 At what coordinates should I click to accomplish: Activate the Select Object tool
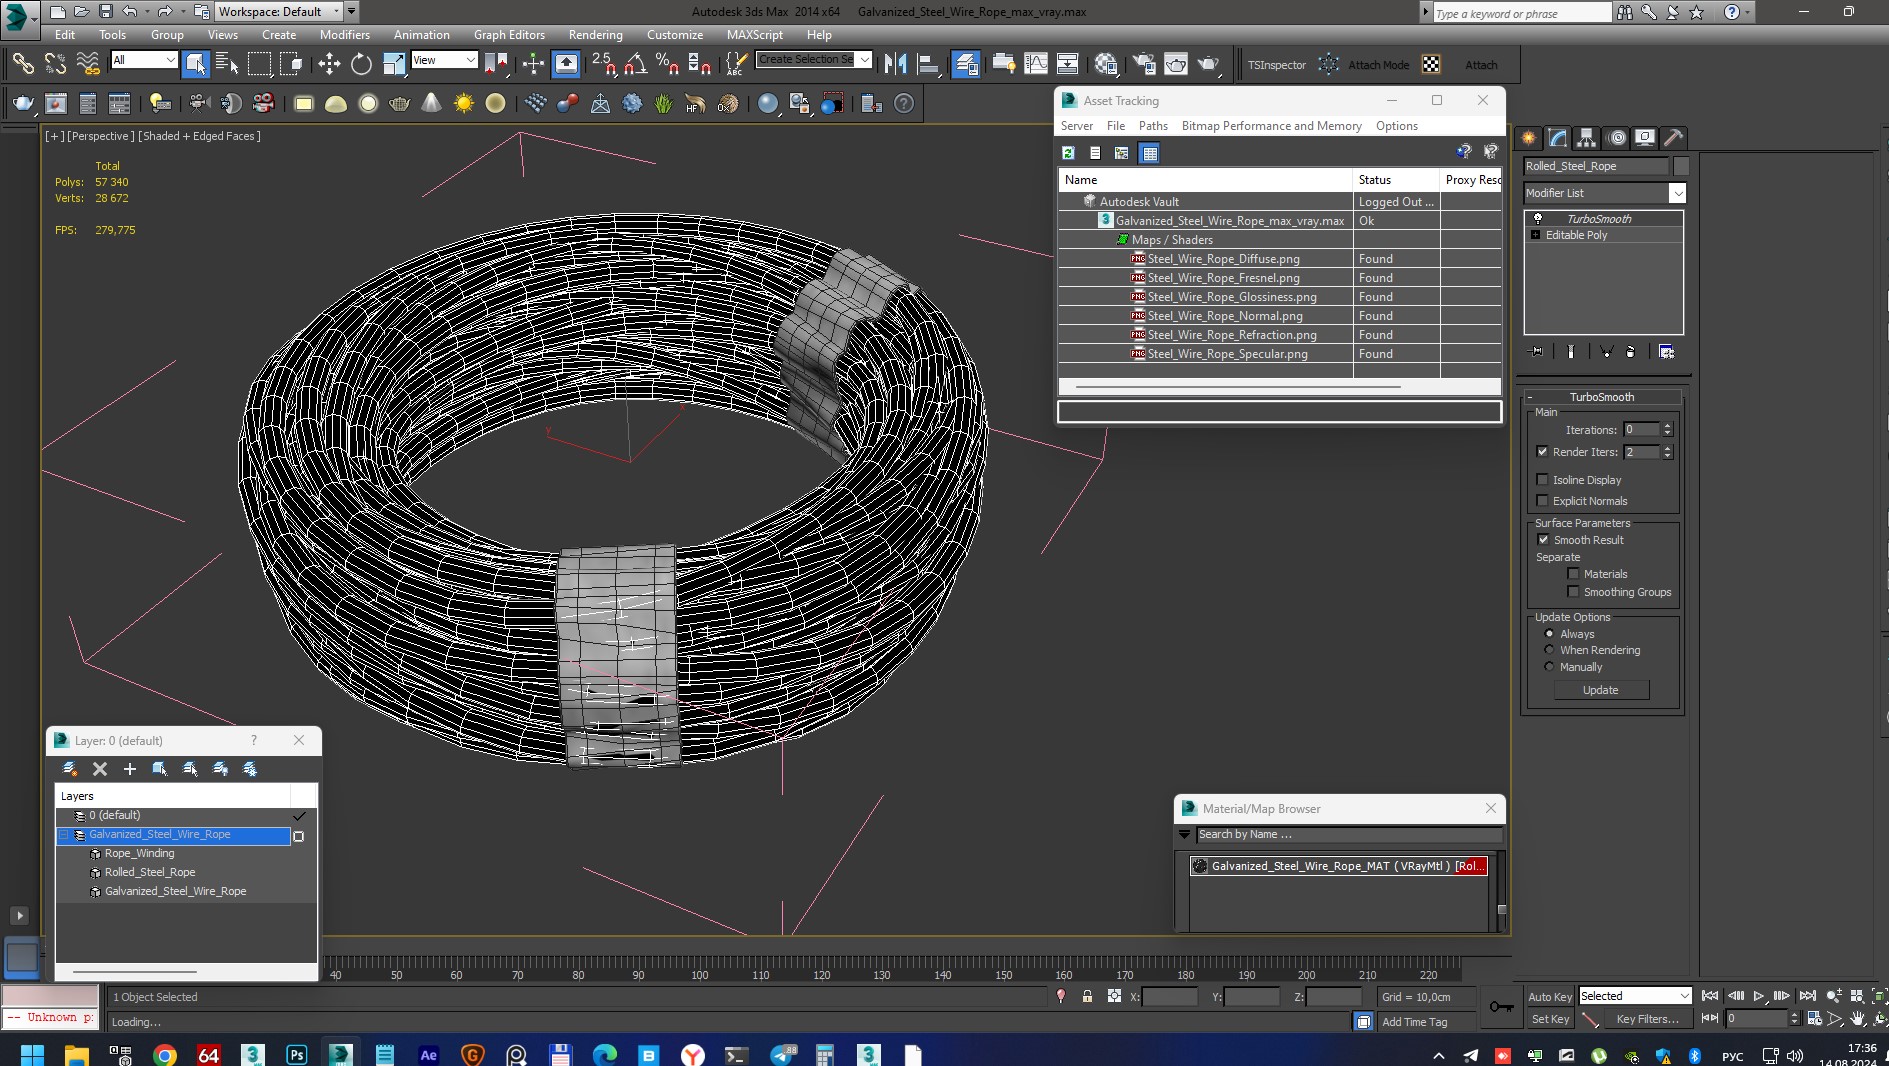point(195,65)
